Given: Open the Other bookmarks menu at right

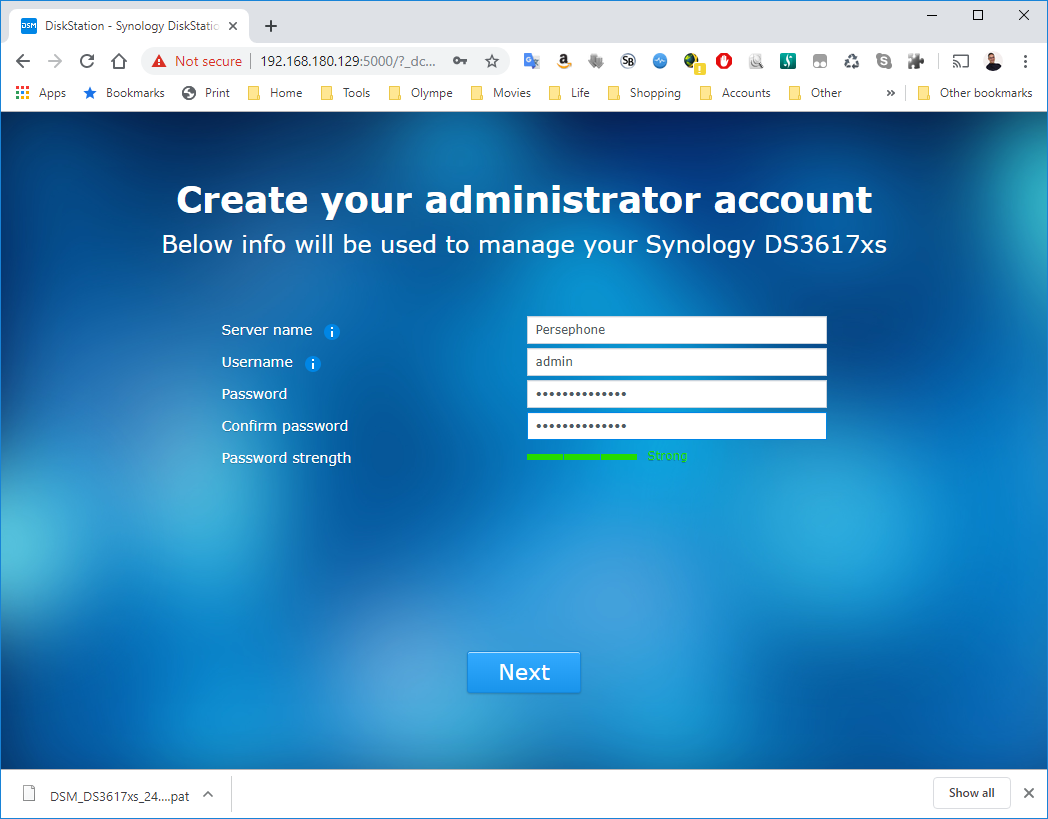Looking at the screenshot, I should point(975,93).
